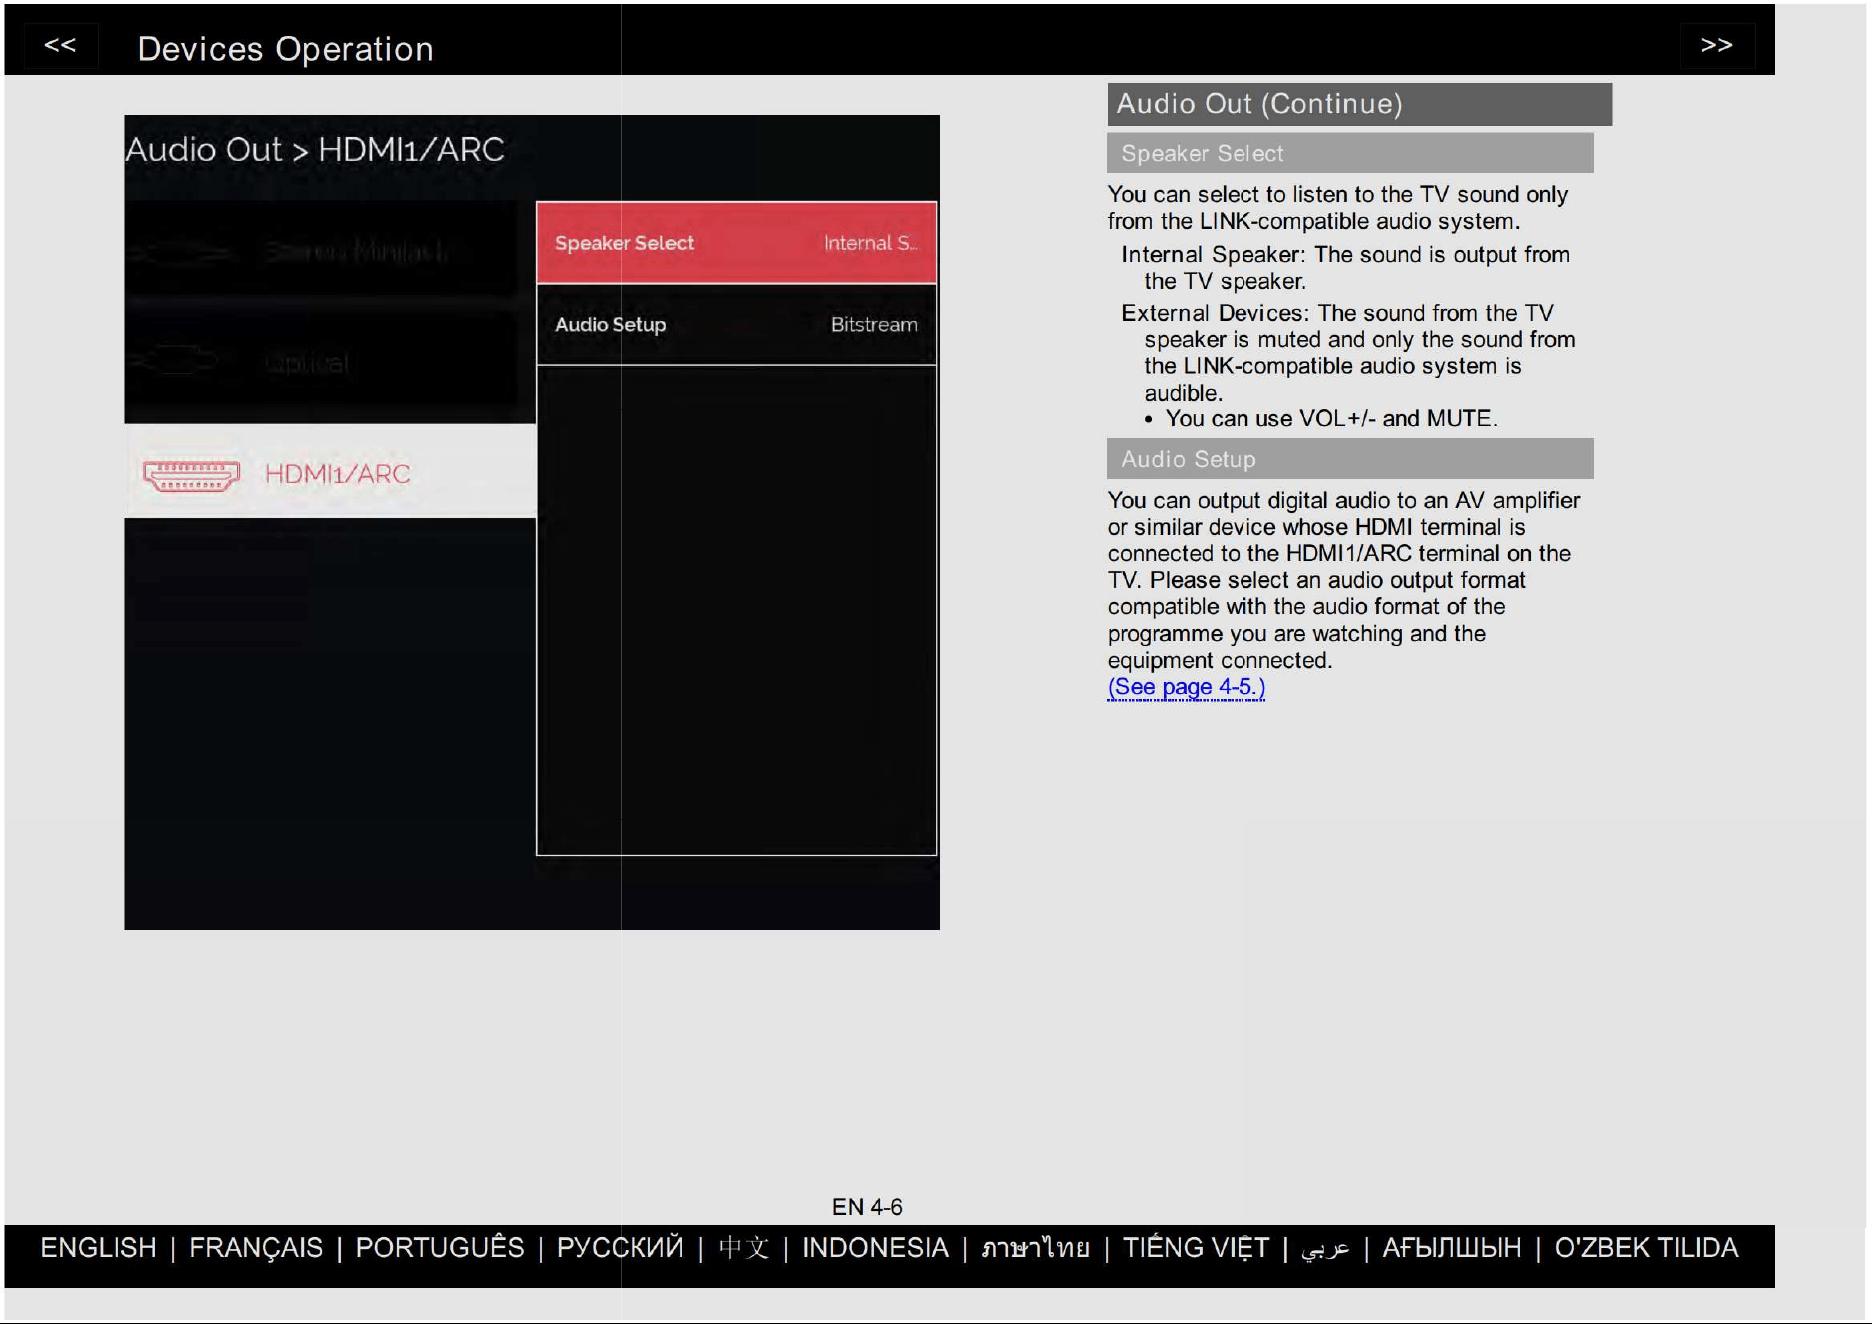
Task: Go to next page with >> button
Action: click(1716, 45)
